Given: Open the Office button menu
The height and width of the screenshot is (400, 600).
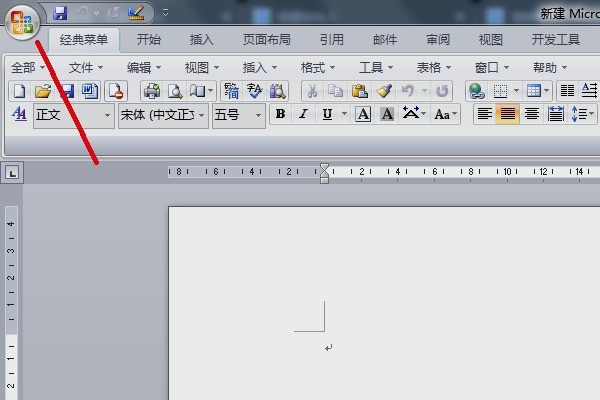Looking at the screenshot, I should click(x=22, y=22).
